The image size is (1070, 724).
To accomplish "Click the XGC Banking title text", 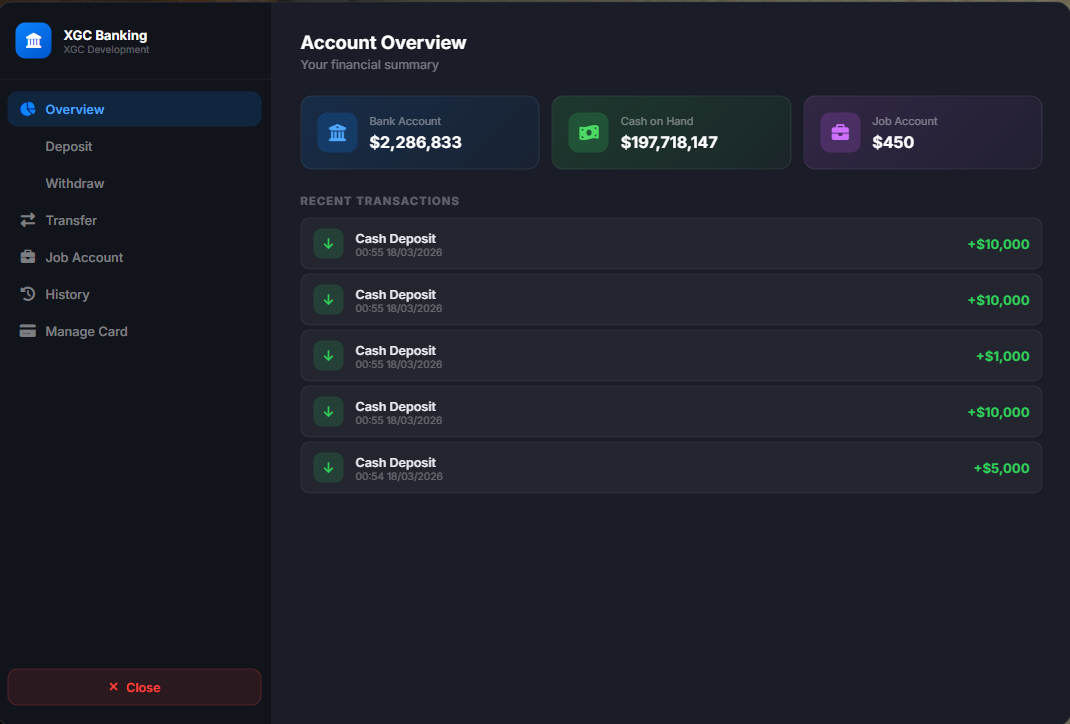I will coord(105,35).
